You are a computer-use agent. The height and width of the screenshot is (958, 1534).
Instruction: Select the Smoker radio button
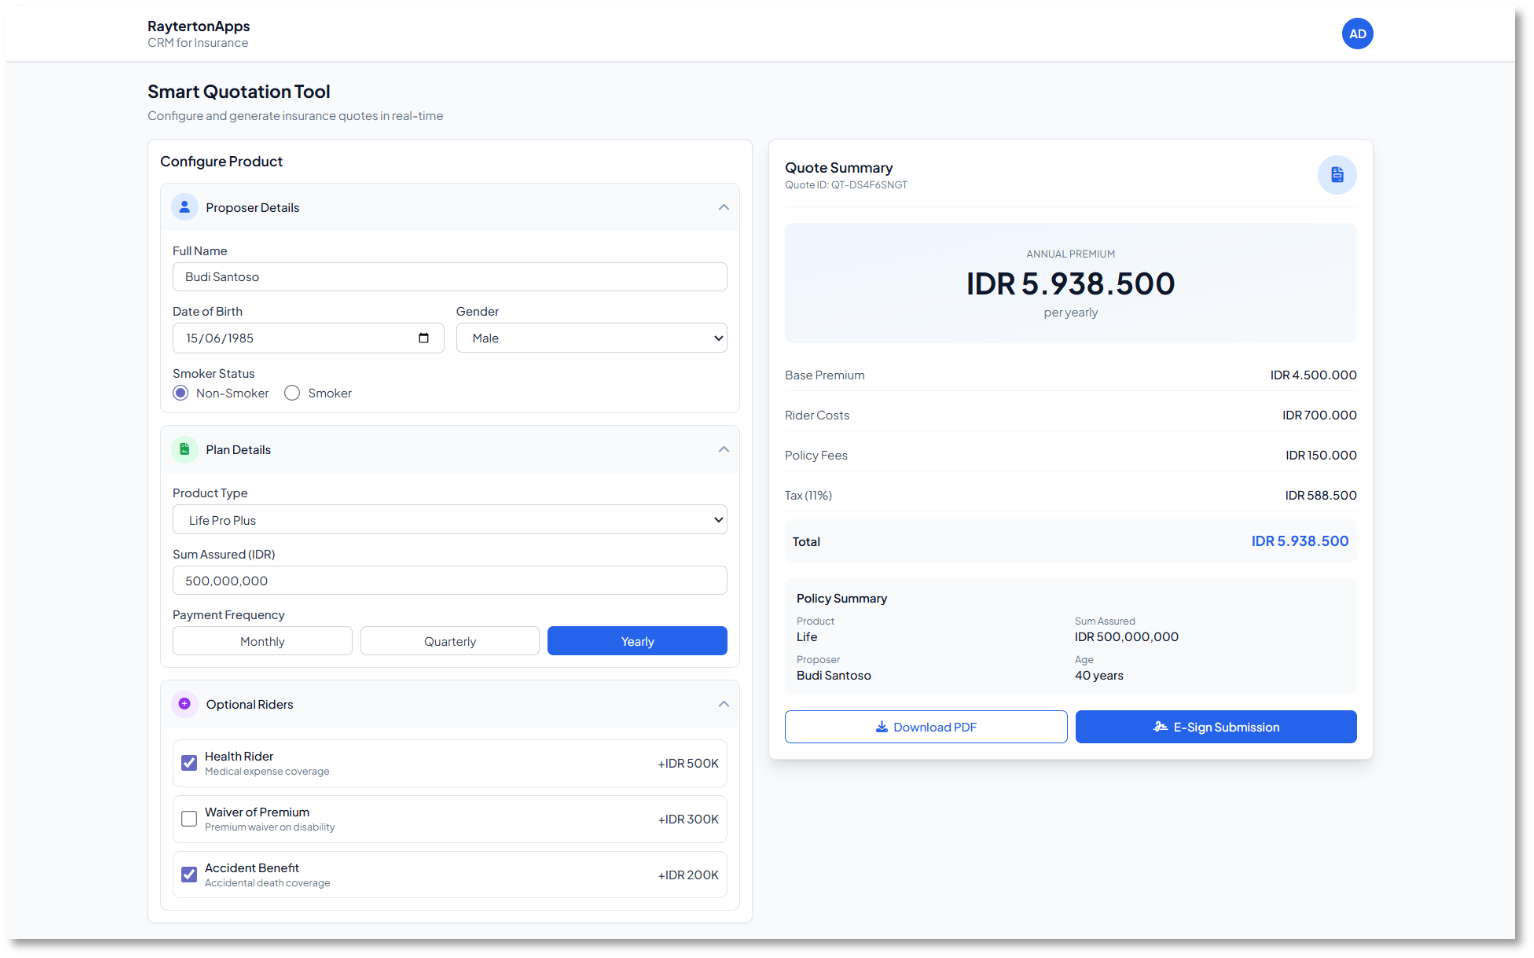292,393
